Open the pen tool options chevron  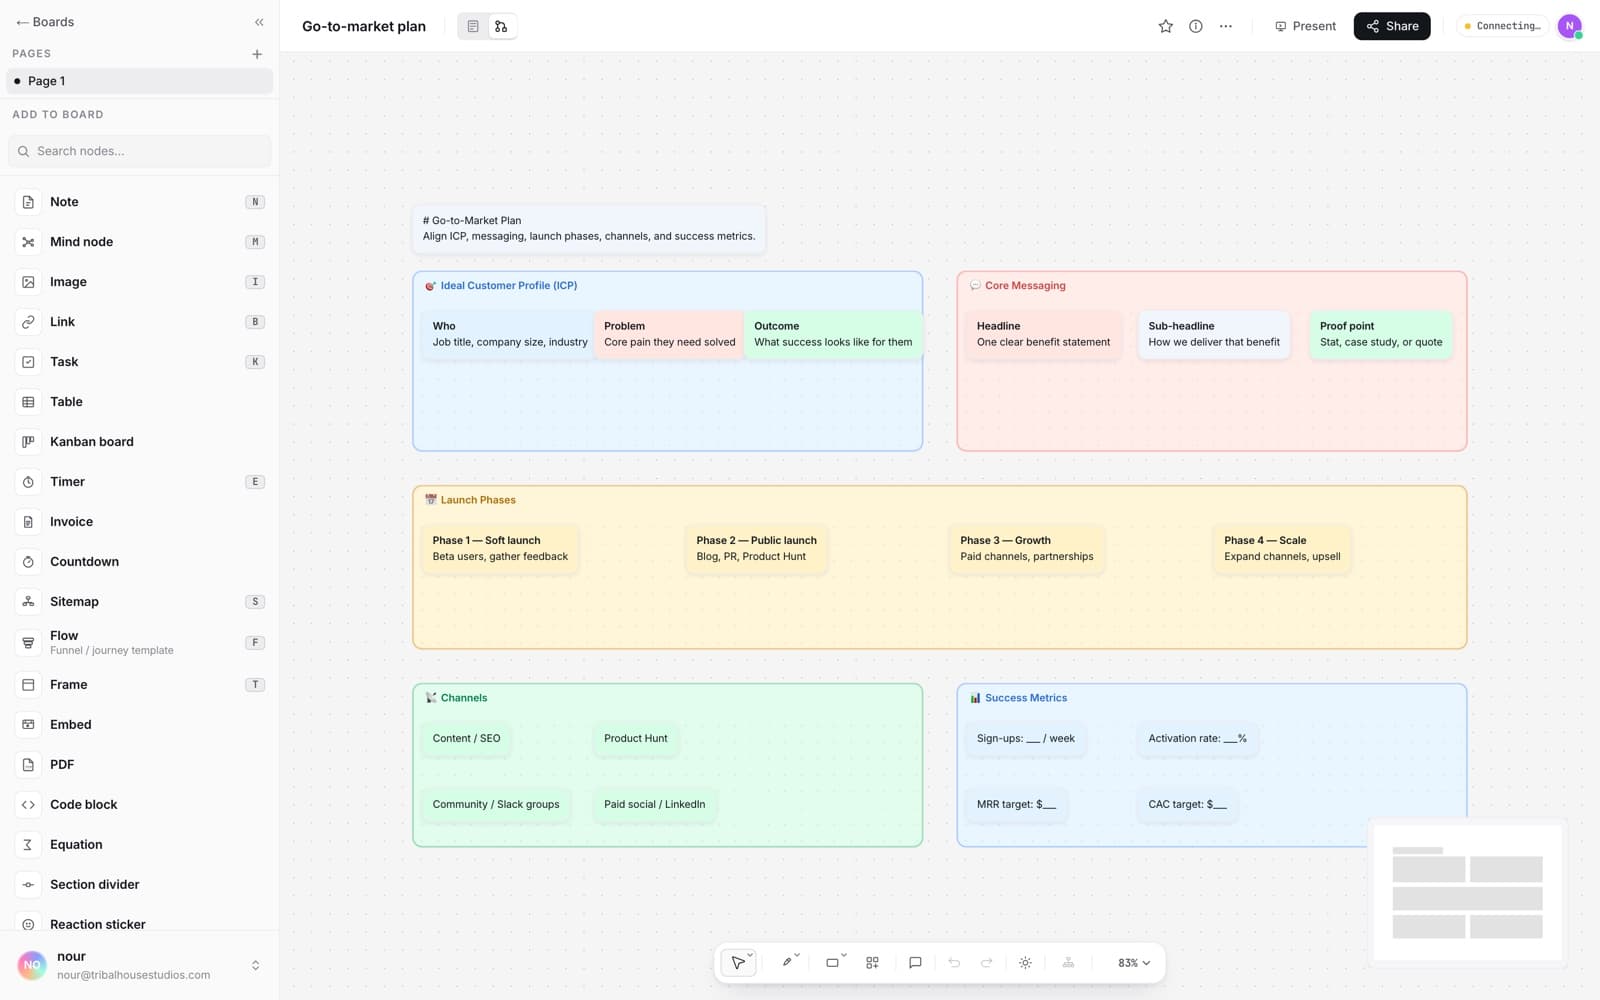(x=797, y=955)
